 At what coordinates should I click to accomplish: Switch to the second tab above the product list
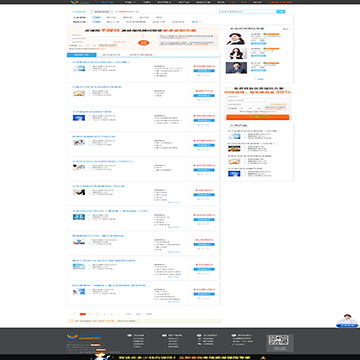coord(111,55)
